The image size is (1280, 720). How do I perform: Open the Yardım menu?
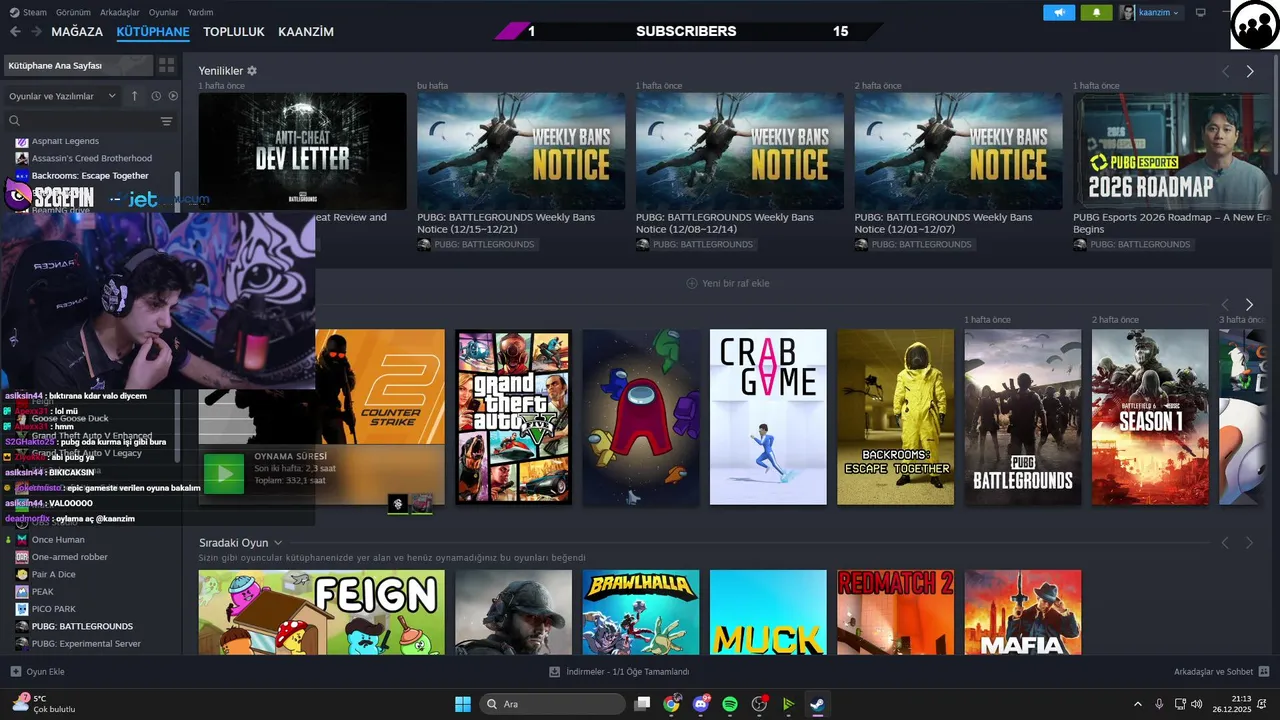click(201, 12)
